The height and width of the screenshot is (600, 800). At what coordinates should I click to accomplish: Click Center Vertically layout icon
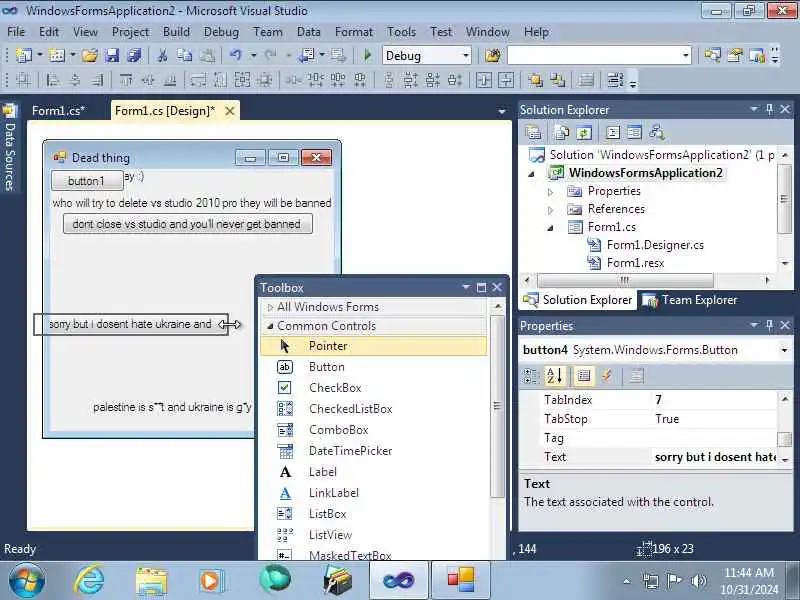(x=506, y=80)
